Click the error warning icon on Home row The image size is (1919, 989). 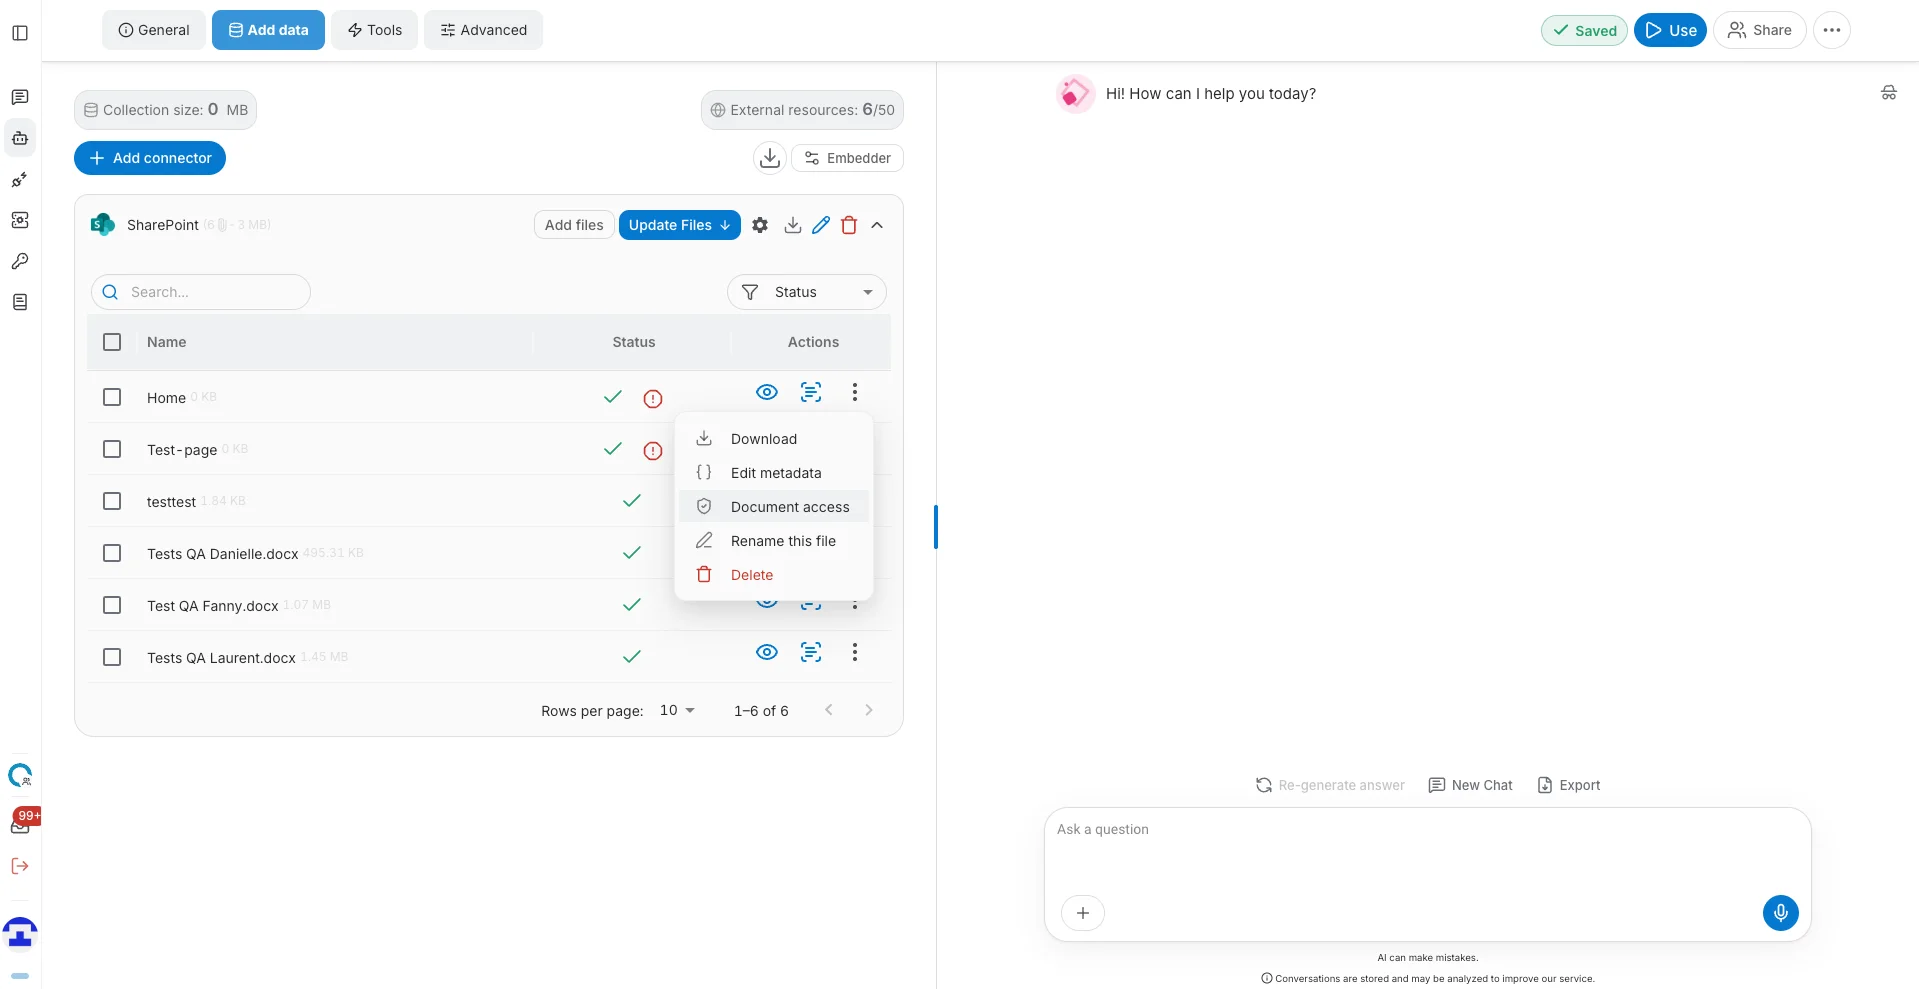click(x=653, y=399)
